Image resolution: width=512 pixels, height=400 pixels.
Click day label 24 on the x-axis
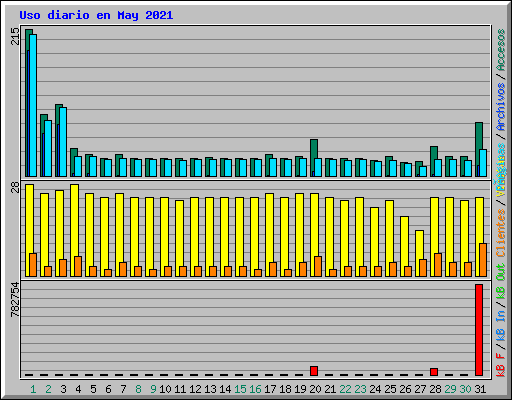pos(375,389)
